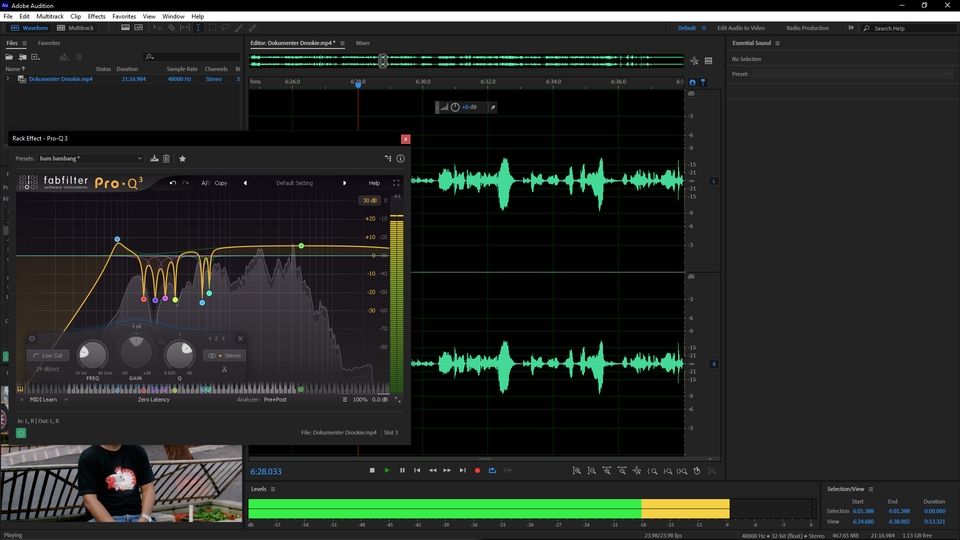Pause playback in the transport
Screen dimensions: 960x540
coord(402,470)
